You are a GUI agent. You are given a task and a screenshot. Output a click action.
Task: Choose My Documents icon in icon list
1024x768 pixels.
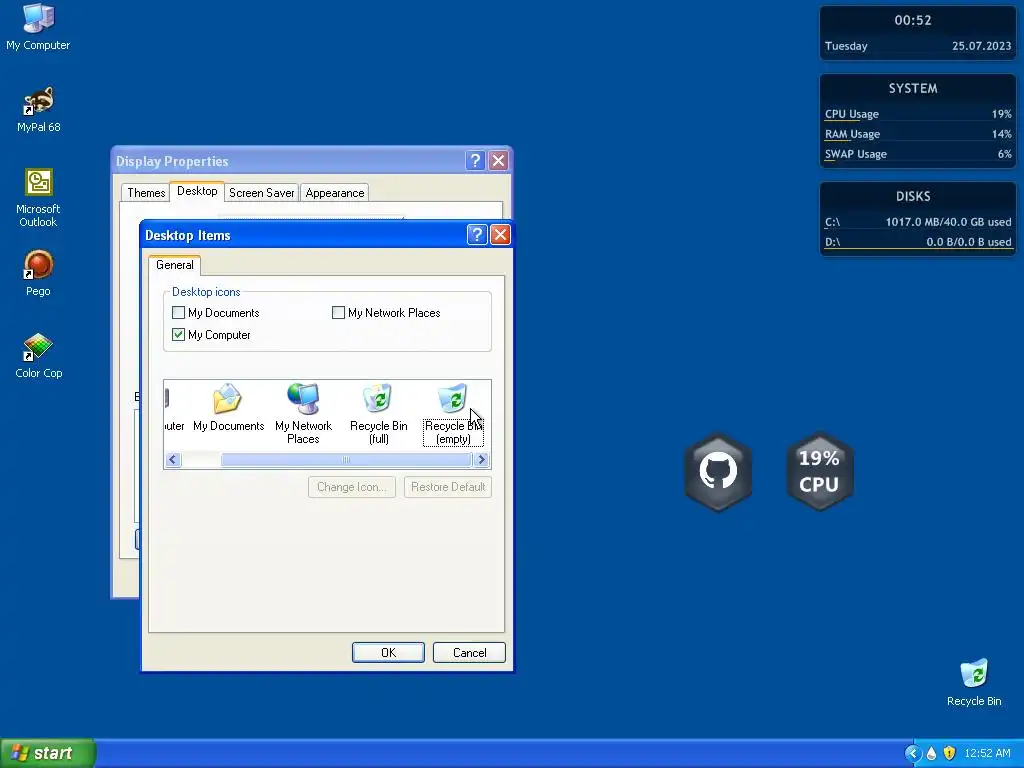click(228, 408)
